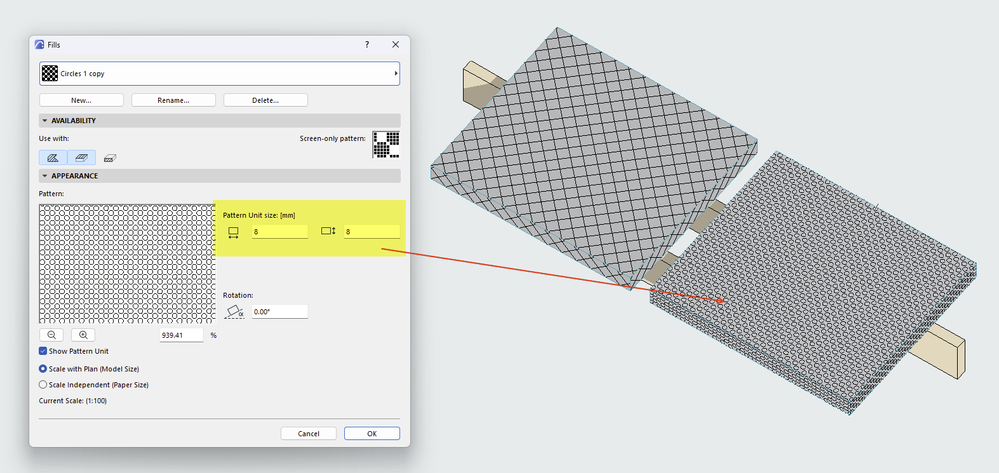Click the Rotation value field
Screen dimensions: 999x473
pos(280,312)
